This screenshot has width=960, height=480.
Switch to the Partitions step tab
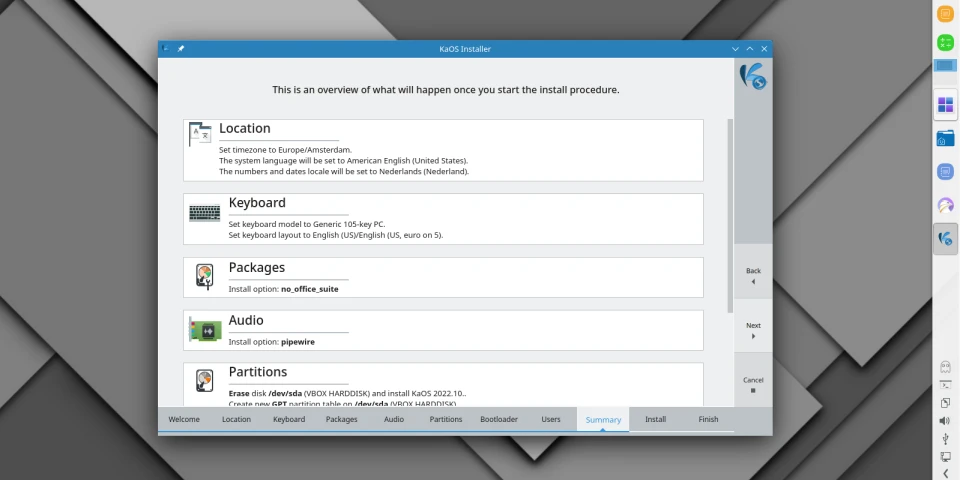pos(446,420)
